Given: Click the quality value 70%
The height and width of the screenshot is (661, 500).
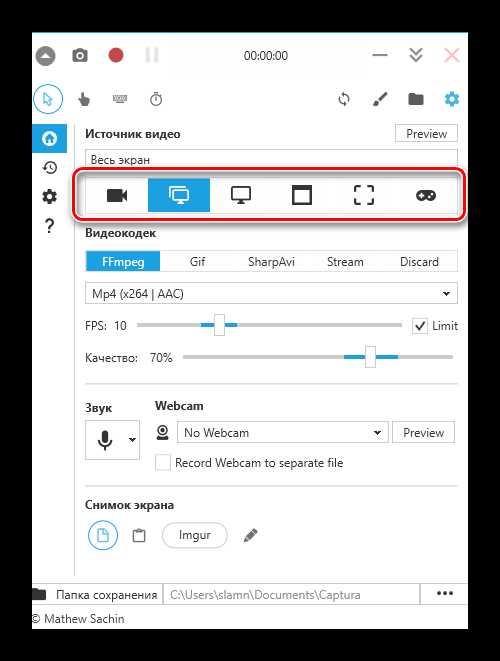Looking at the screenshot, I should coord(161,357).
